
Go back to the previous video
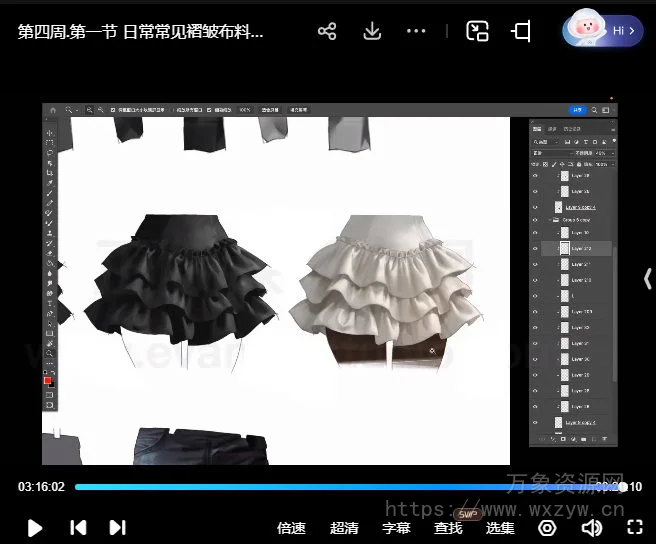coord(78,527)
